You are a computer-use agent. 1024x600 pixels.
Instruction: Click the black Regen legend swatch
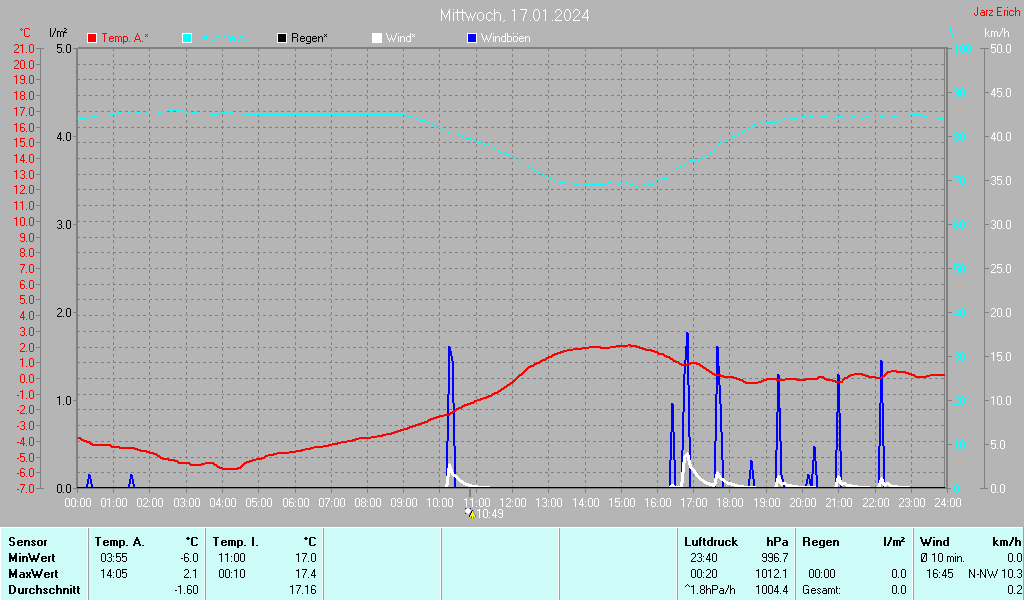tap(282, 38)
